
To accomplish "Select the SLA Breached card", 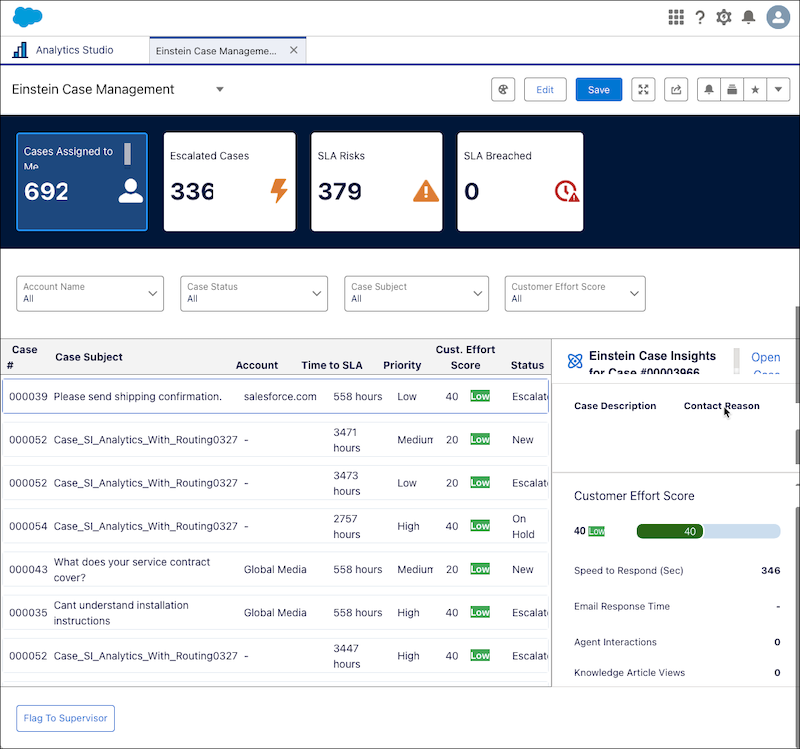I will tap(520, 182).
